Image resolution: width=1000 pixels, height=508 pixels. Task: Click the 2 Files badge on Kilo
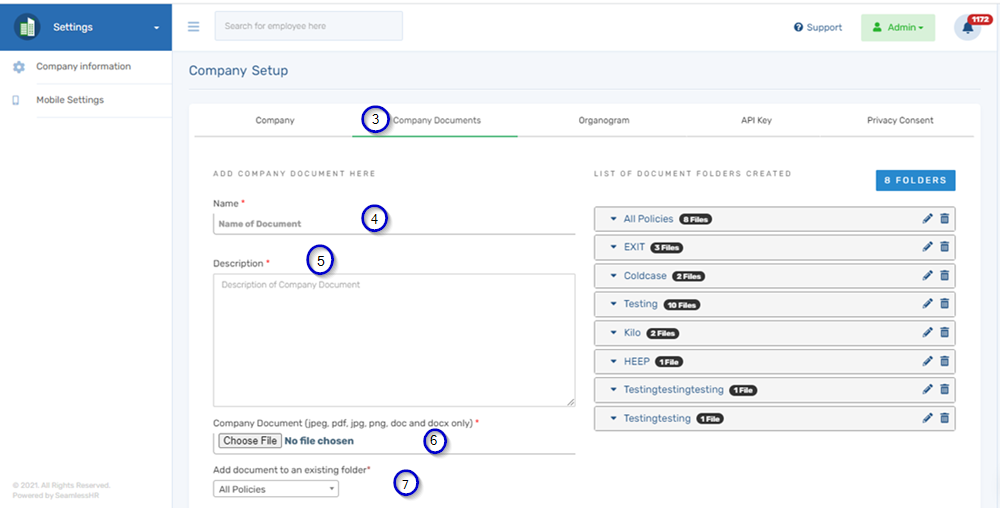(663, 333)
